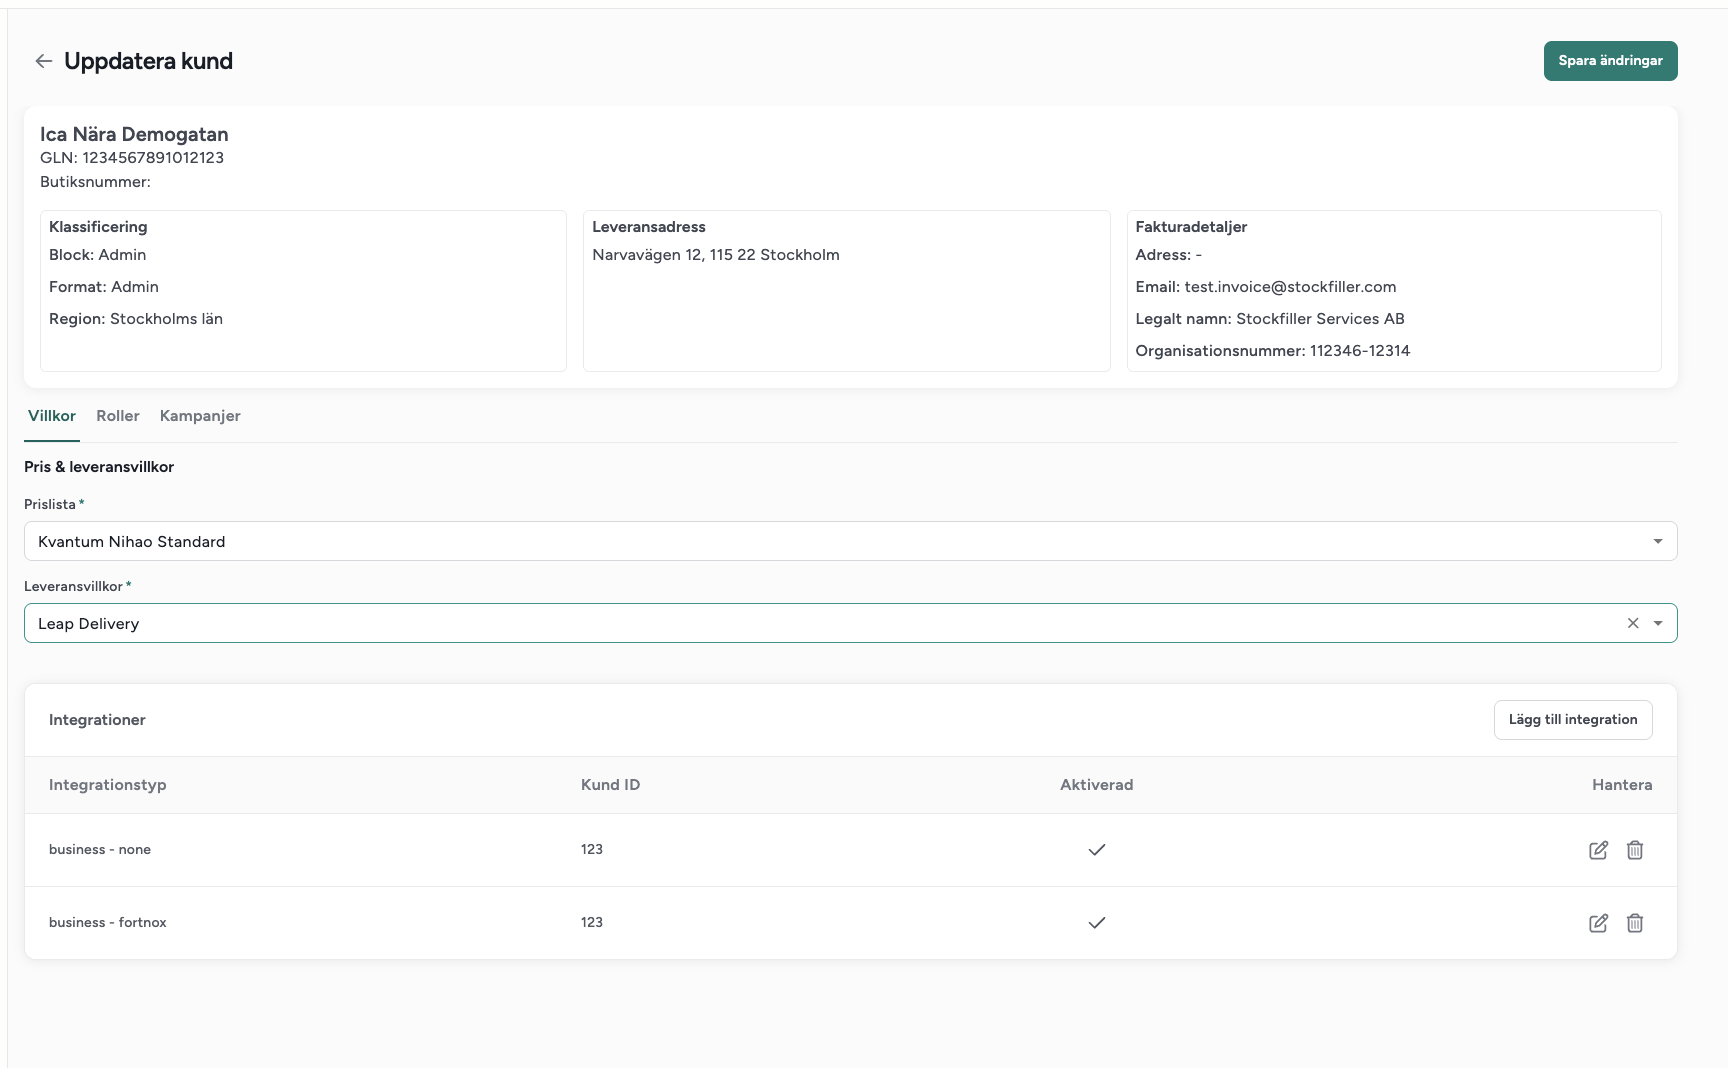The width and height of the screenshot is (1728, 1068).
Task: Click the Butiksnummer label
Action: tap(95, 182)
